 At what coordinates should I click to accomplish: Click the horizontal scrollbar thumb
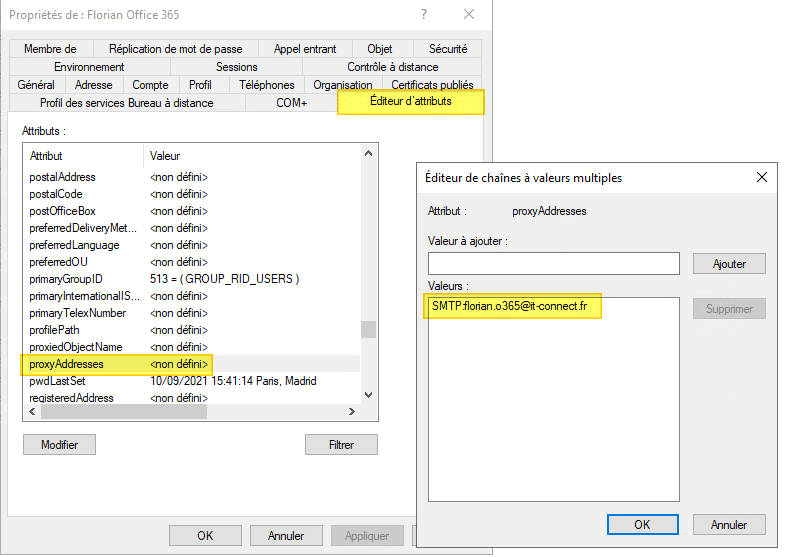pyautogui.click(x=124, y=412)
